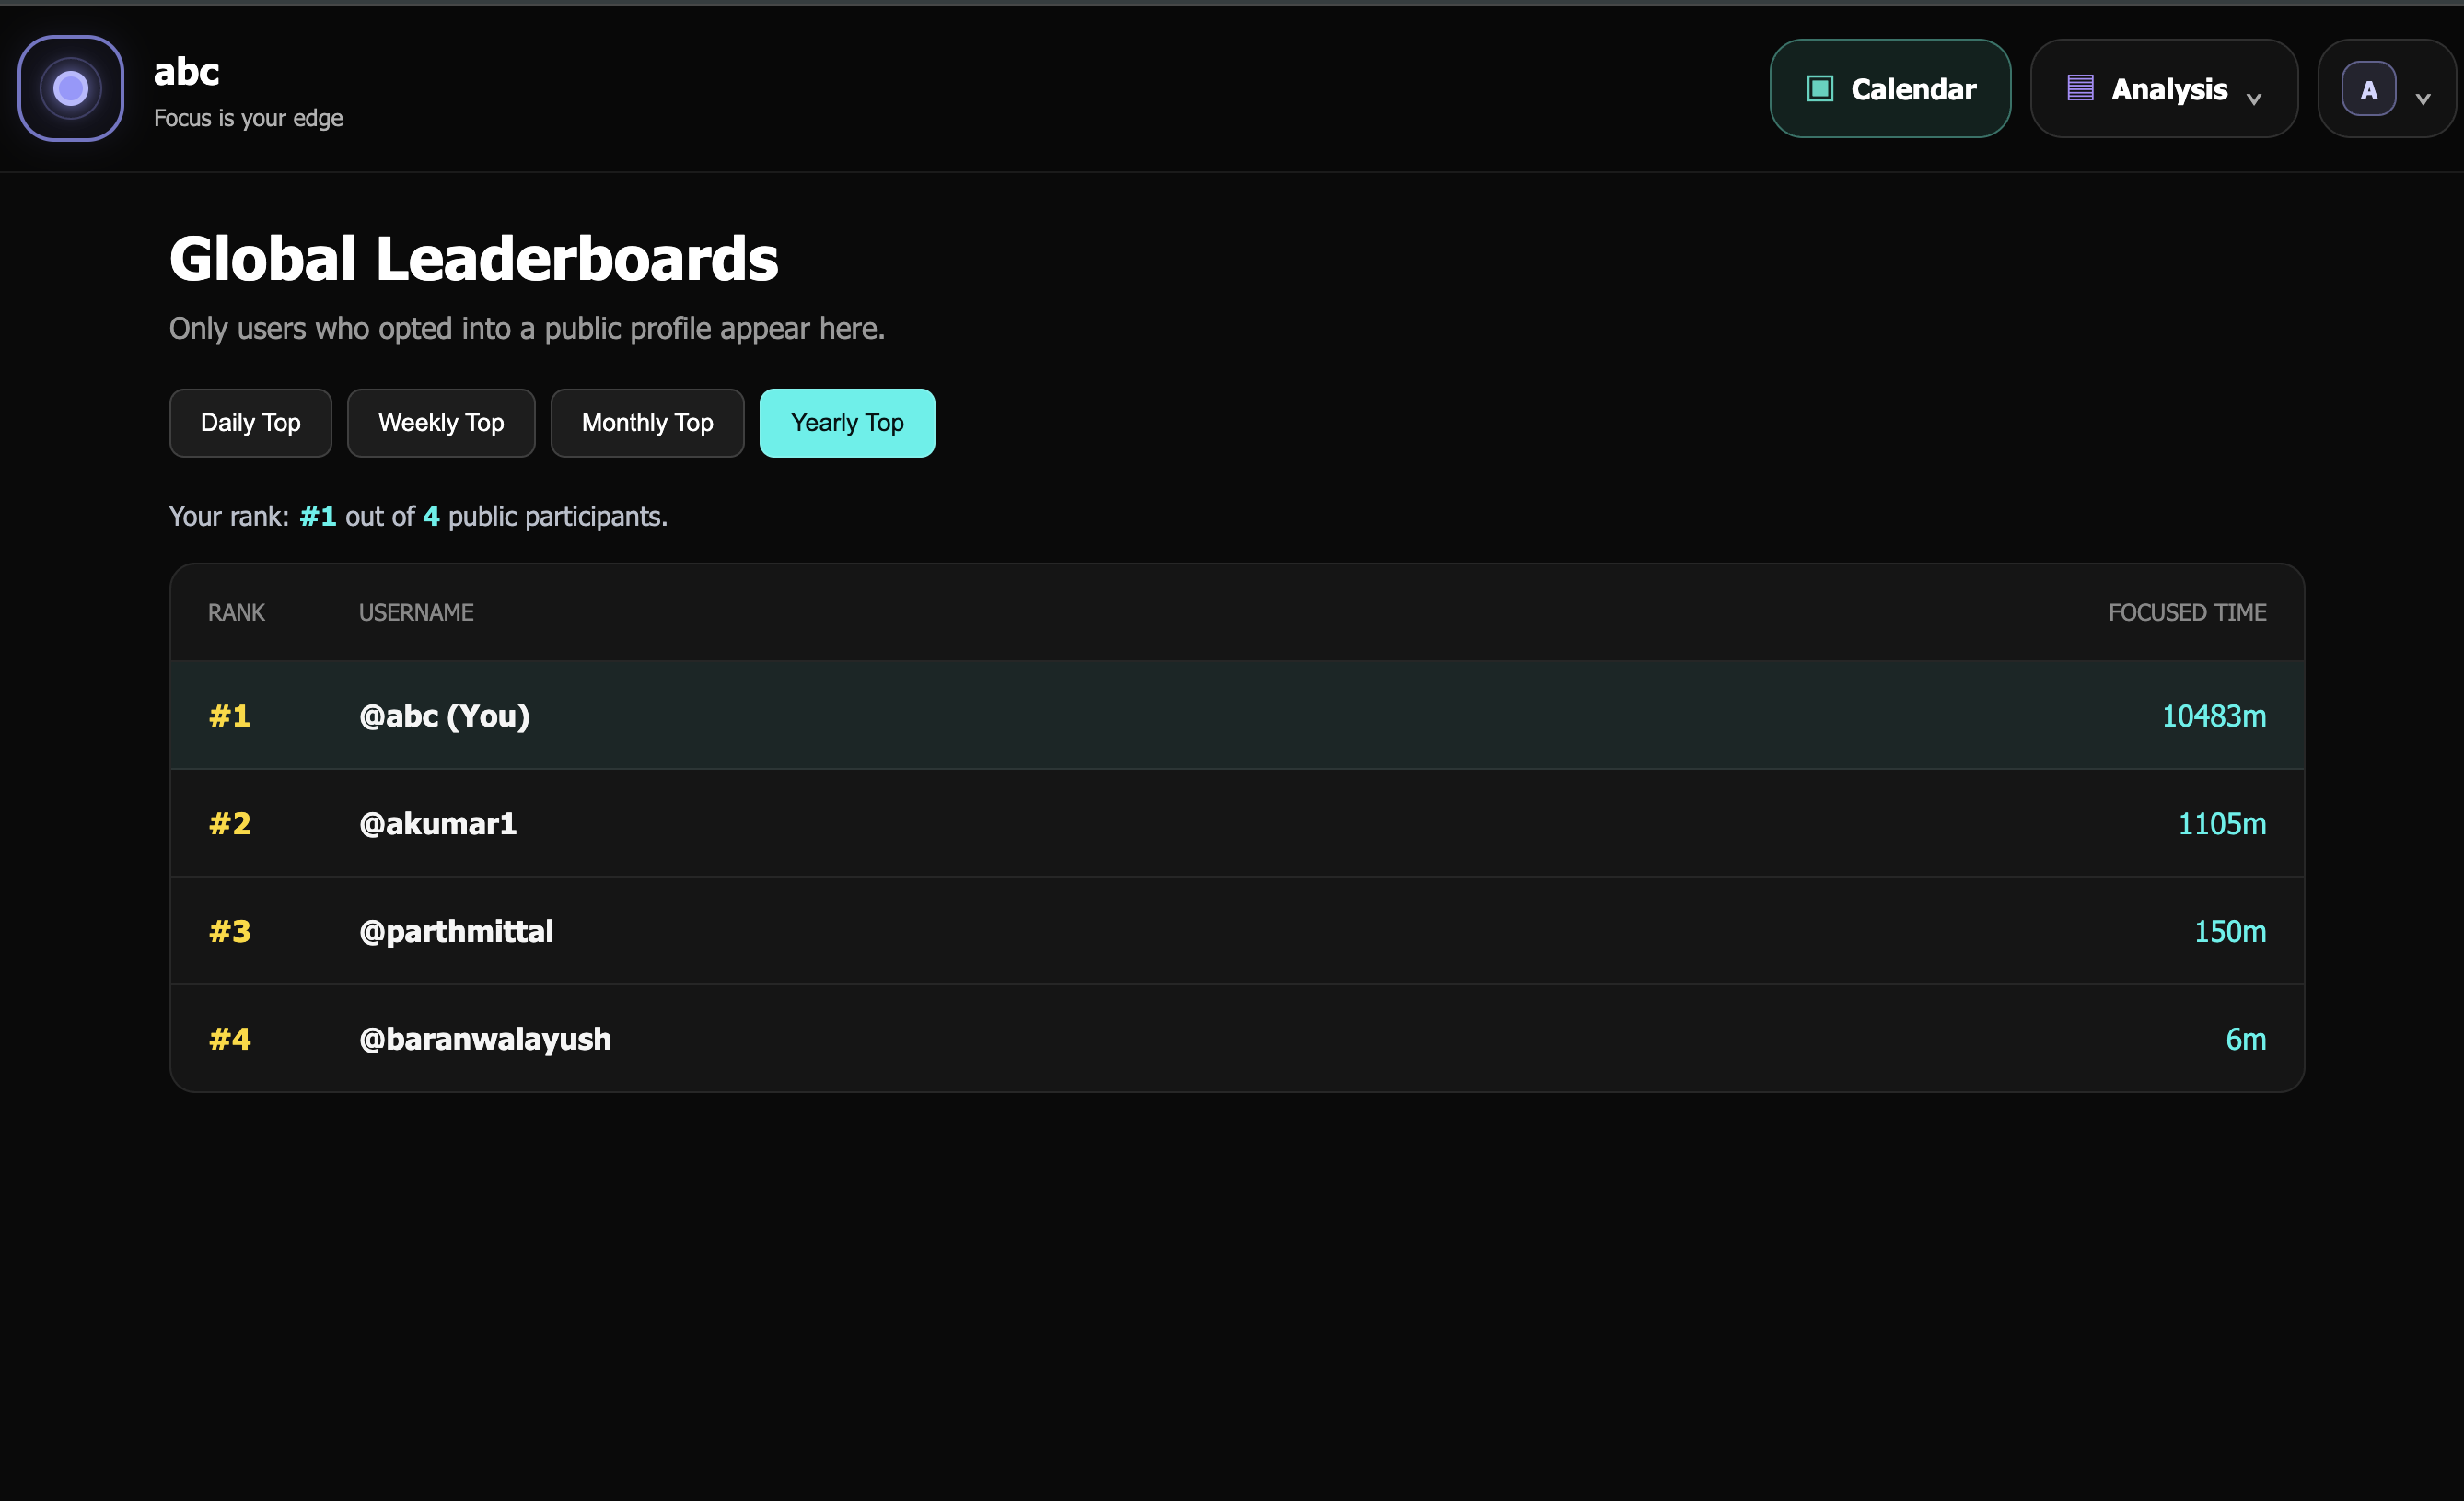2464x1501 pixels.
Task: Click the Analysis list icon
Action: click(x=2080, y=88)
